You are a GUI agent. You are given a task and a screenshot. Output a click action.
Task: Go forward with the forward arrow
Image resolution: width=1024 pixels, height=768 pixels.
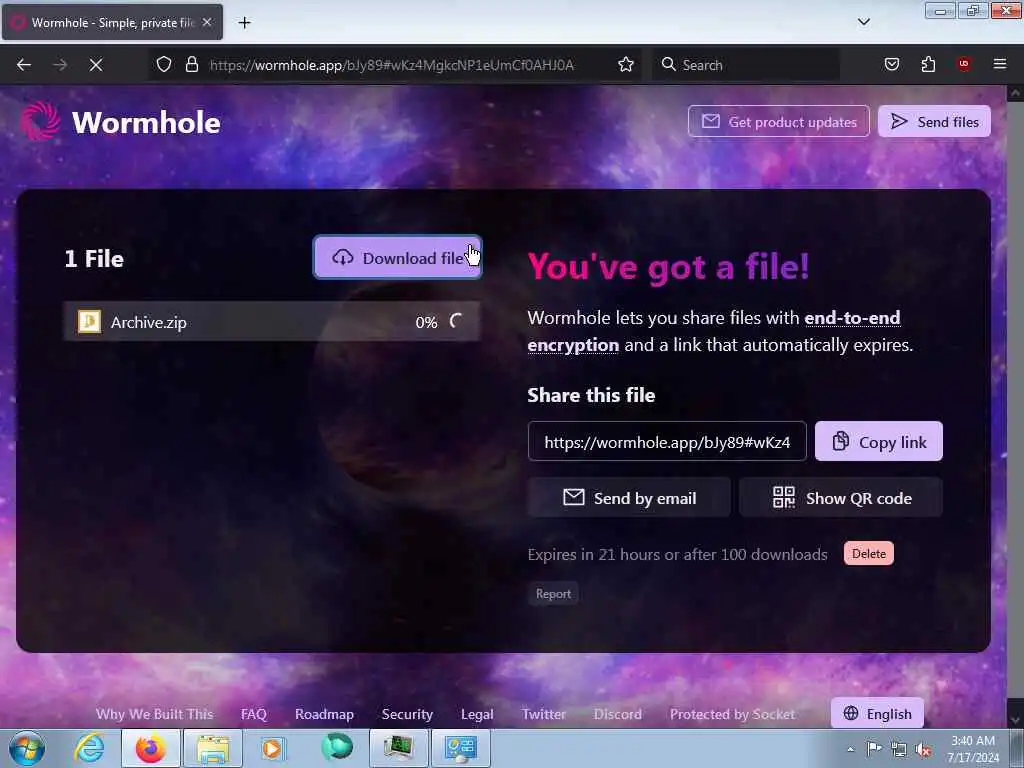[x=60, y=65]
